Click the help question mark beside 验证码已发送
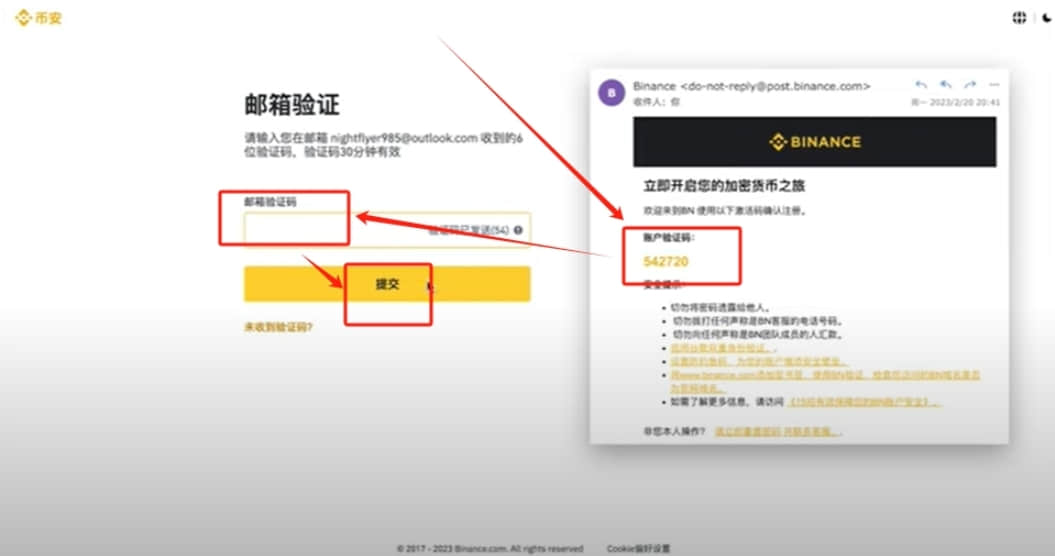 click(518, 230)
